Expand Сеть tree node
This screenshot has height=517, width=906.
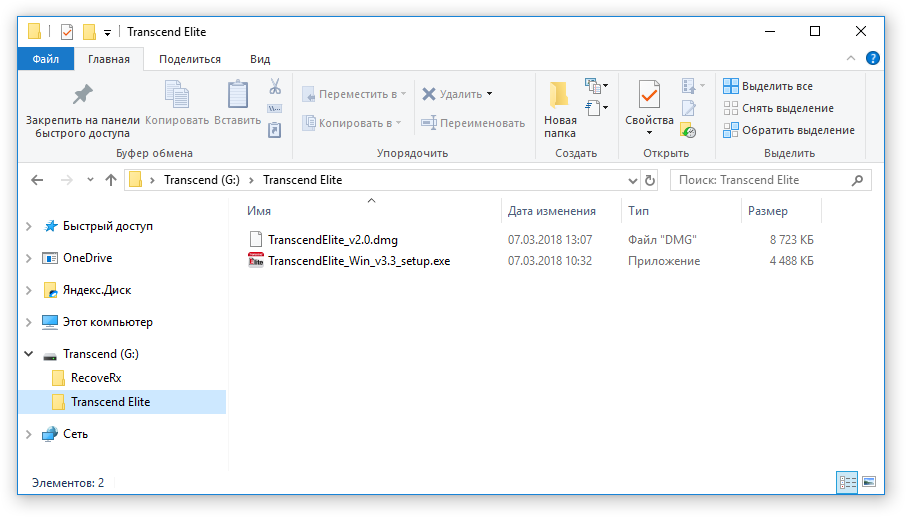tap(28, 434)
